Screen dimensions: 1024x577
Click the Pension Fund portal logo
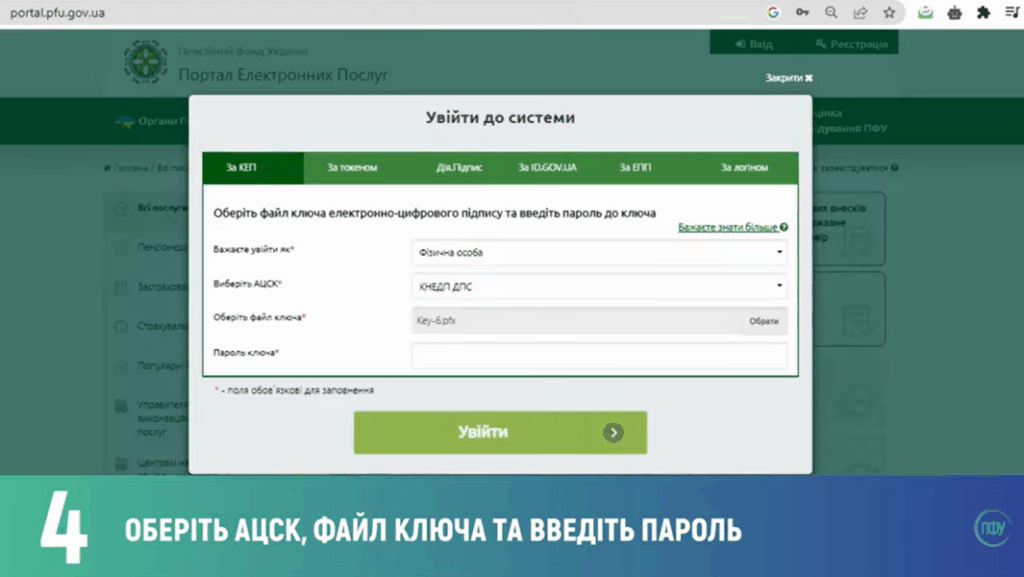tap(146, 62)
